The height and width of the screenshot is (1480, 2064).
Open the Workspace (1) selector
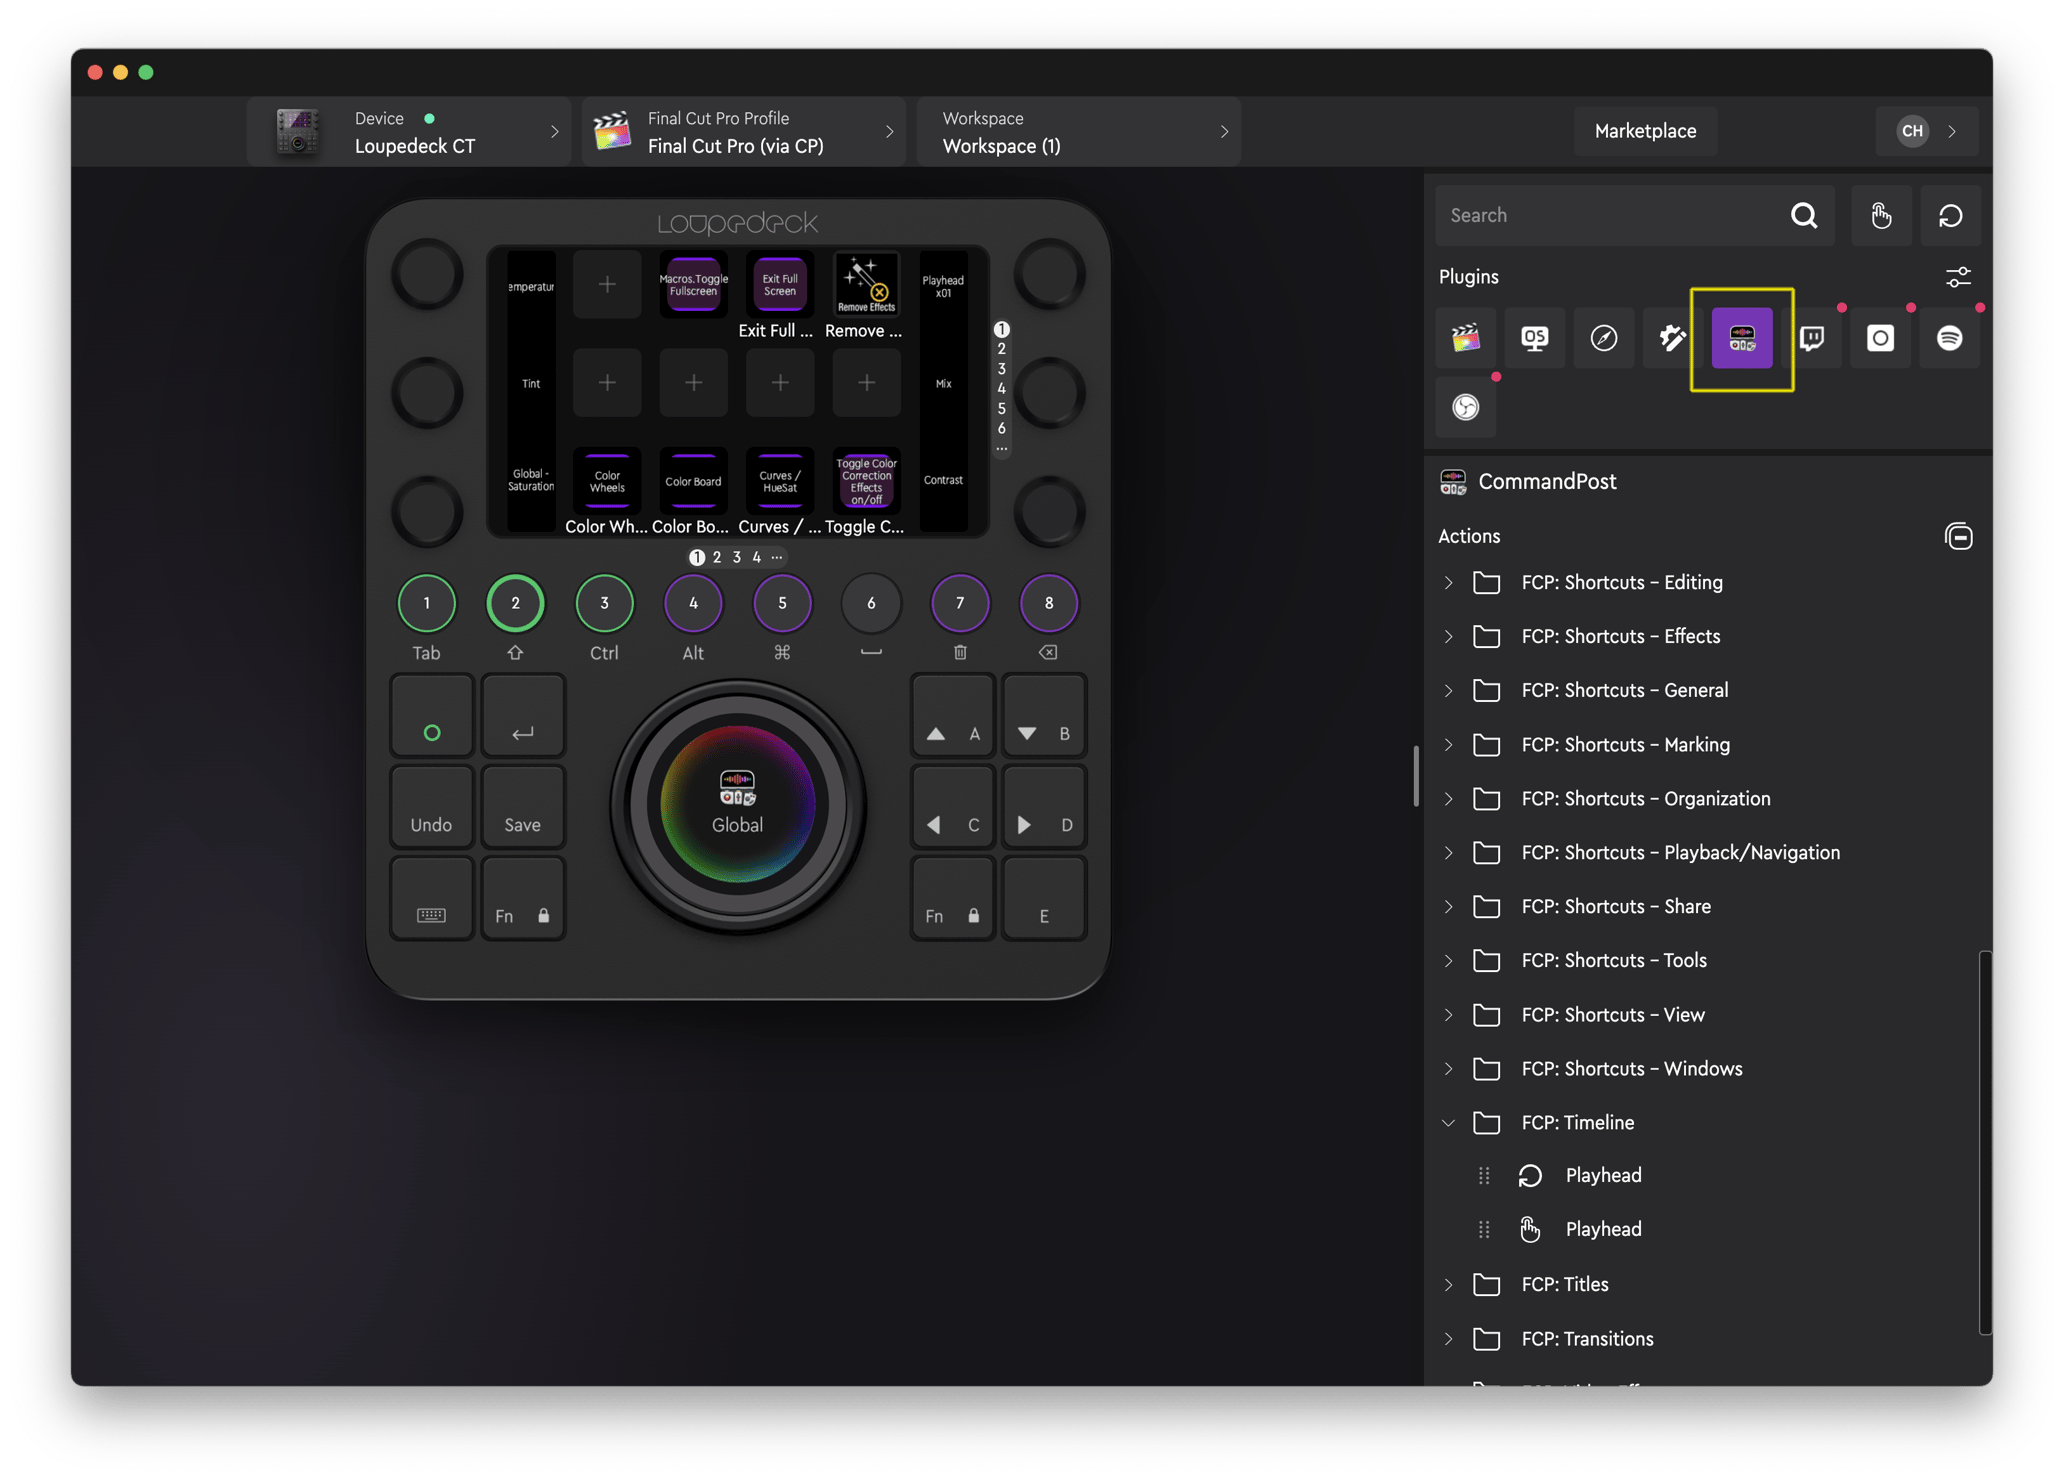(1078, 132)
